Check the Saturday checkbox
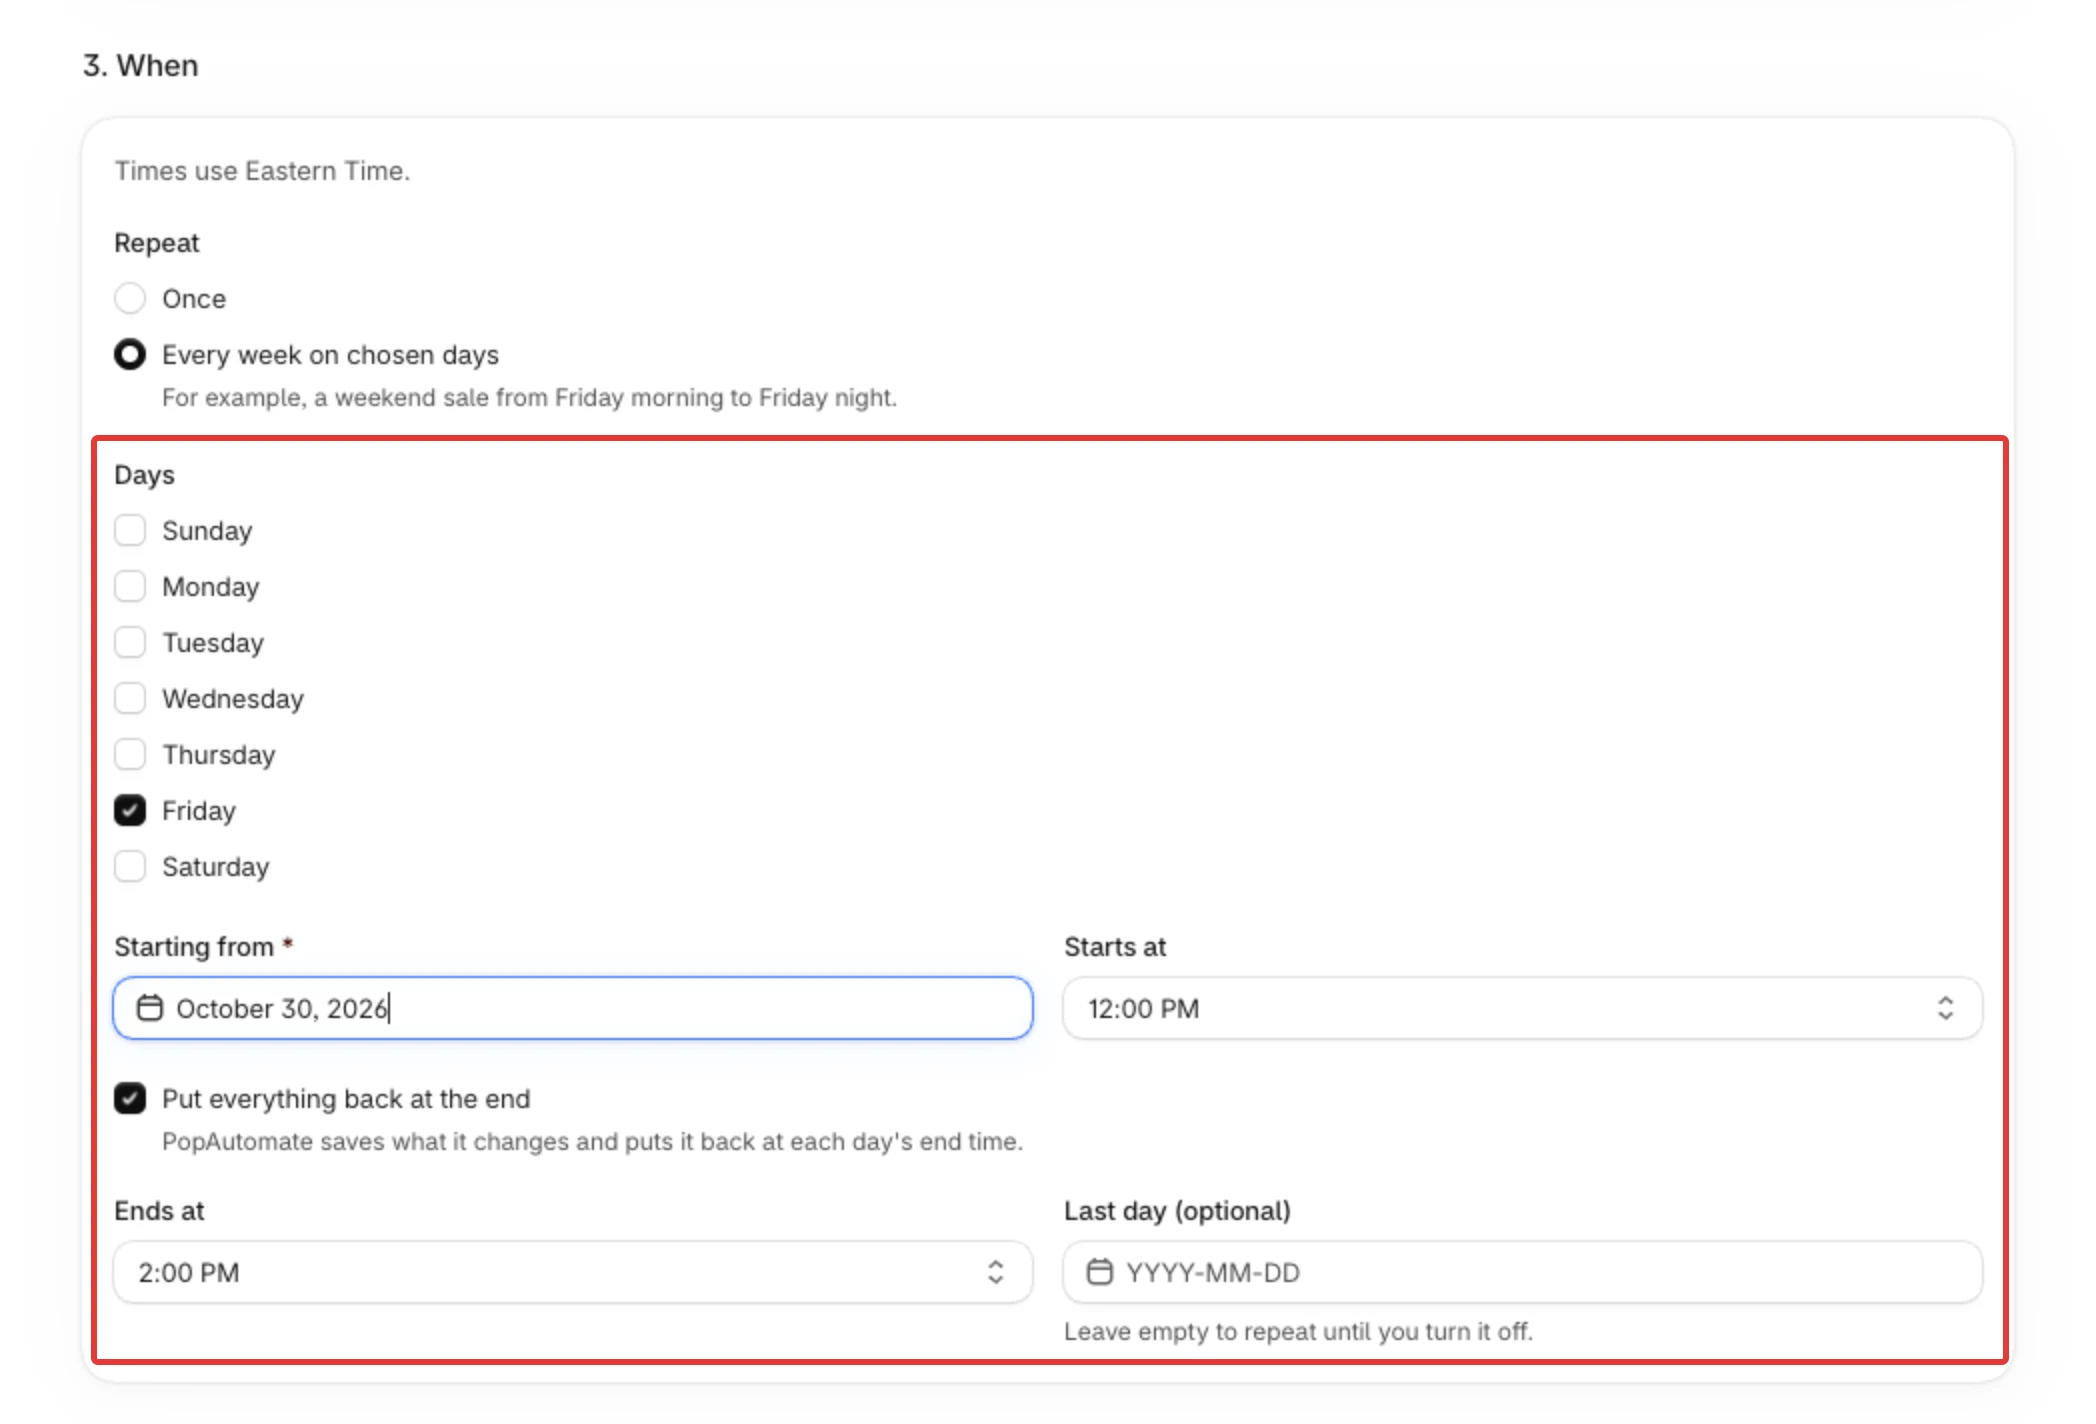 [x=130, y=866]
